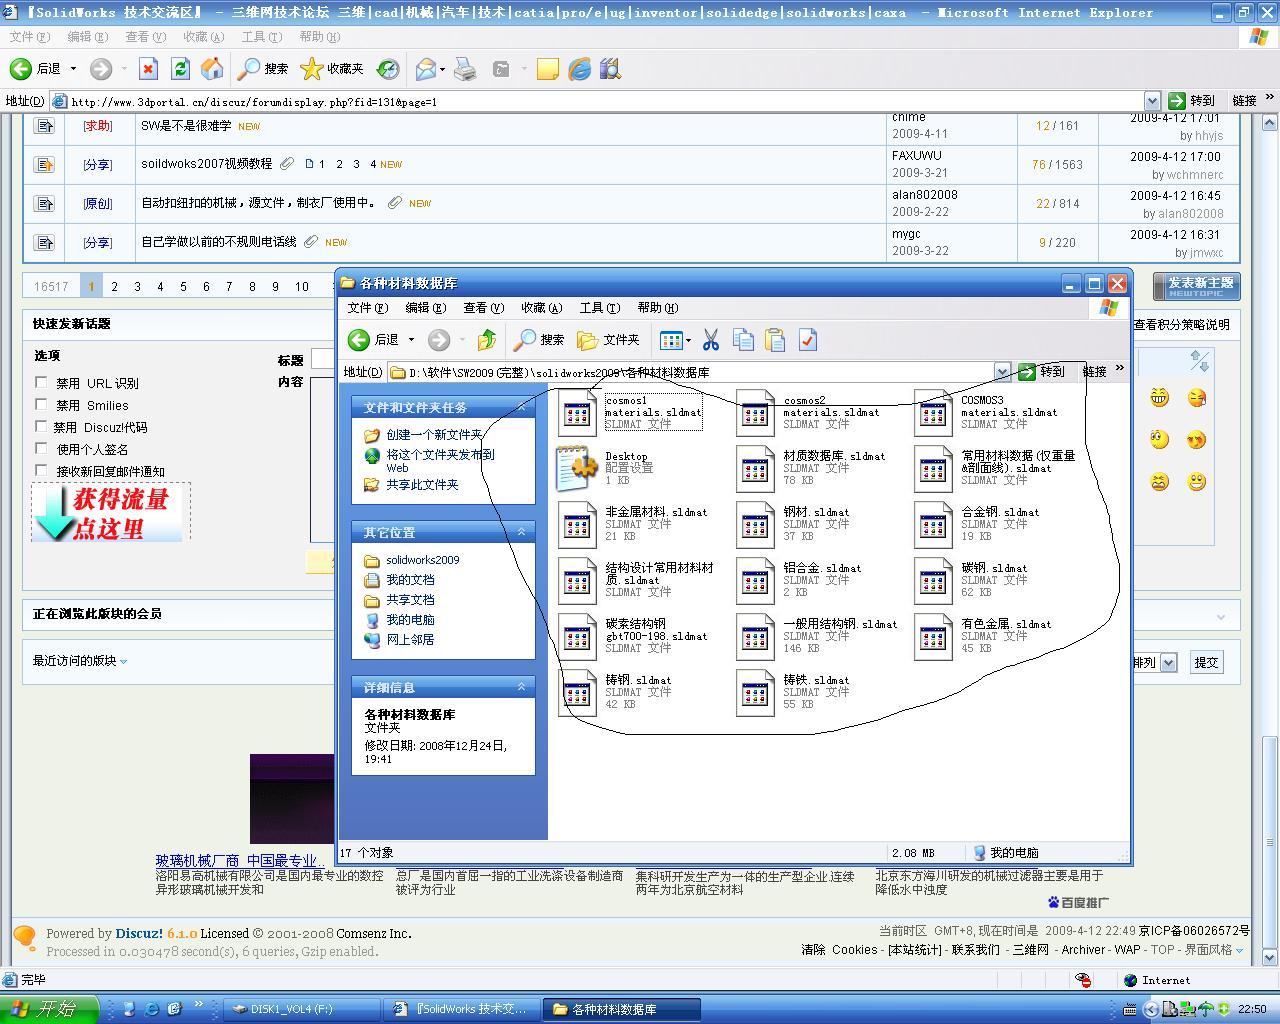1280x1024 pixels.
Task: Click the IE Print icon
Action: 465,69
